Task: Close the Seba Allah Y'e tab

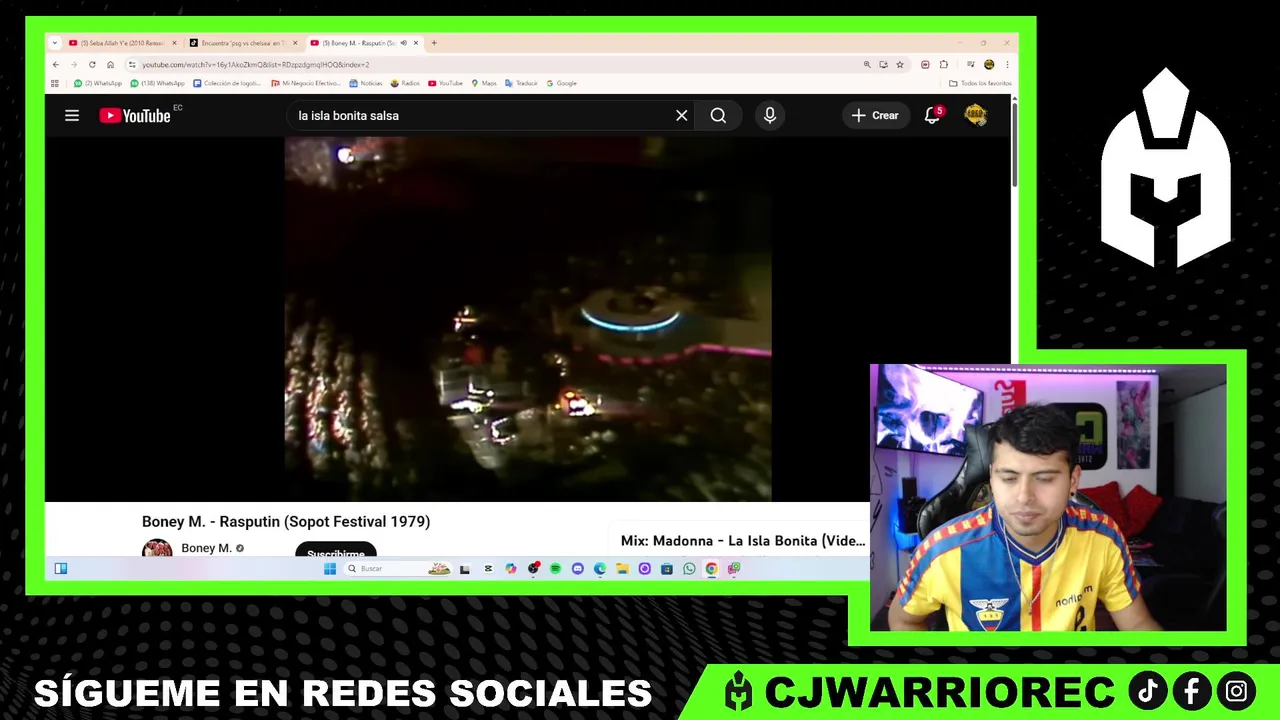Action: point(174,43)
